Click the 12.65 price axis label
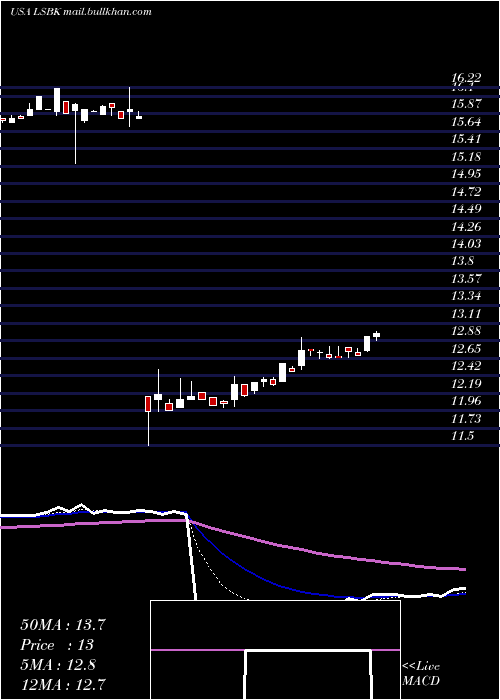The width and height of the screenshot is (500, 700). pyautogui.click(x=466, y=349)
